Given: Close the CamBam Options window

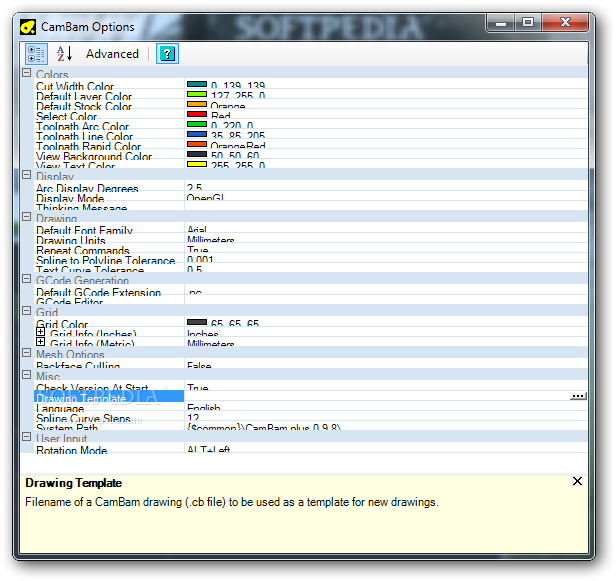Looking at the screenshot, I should [x=565, y=22].
